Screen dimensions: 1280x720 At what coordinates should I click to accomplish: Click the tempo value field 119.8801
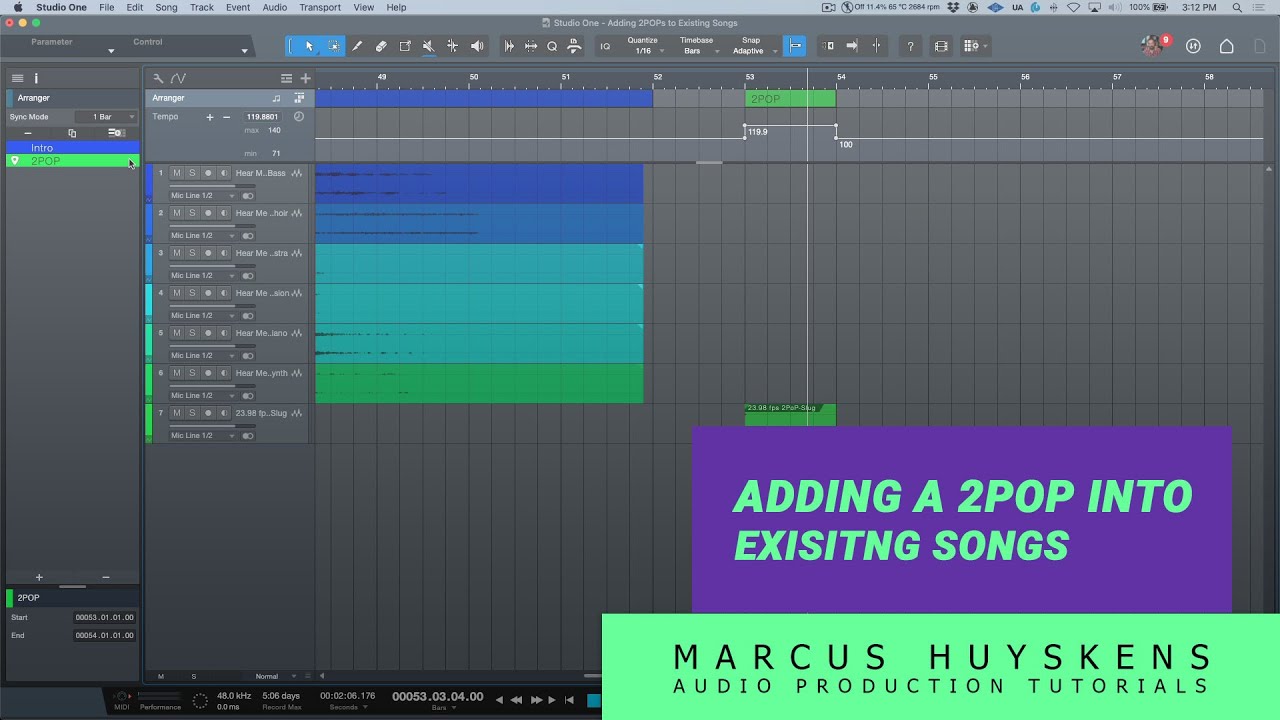264,117
